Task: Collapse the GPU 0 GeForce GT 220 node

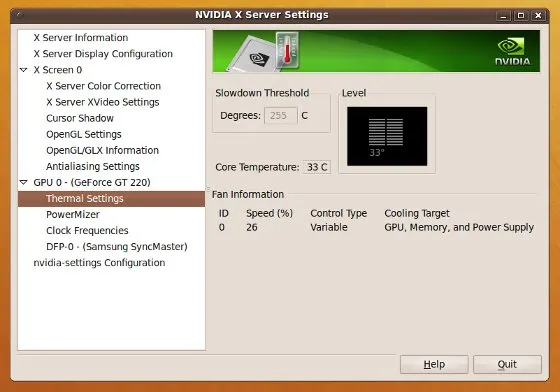Action: pos(24,182)
